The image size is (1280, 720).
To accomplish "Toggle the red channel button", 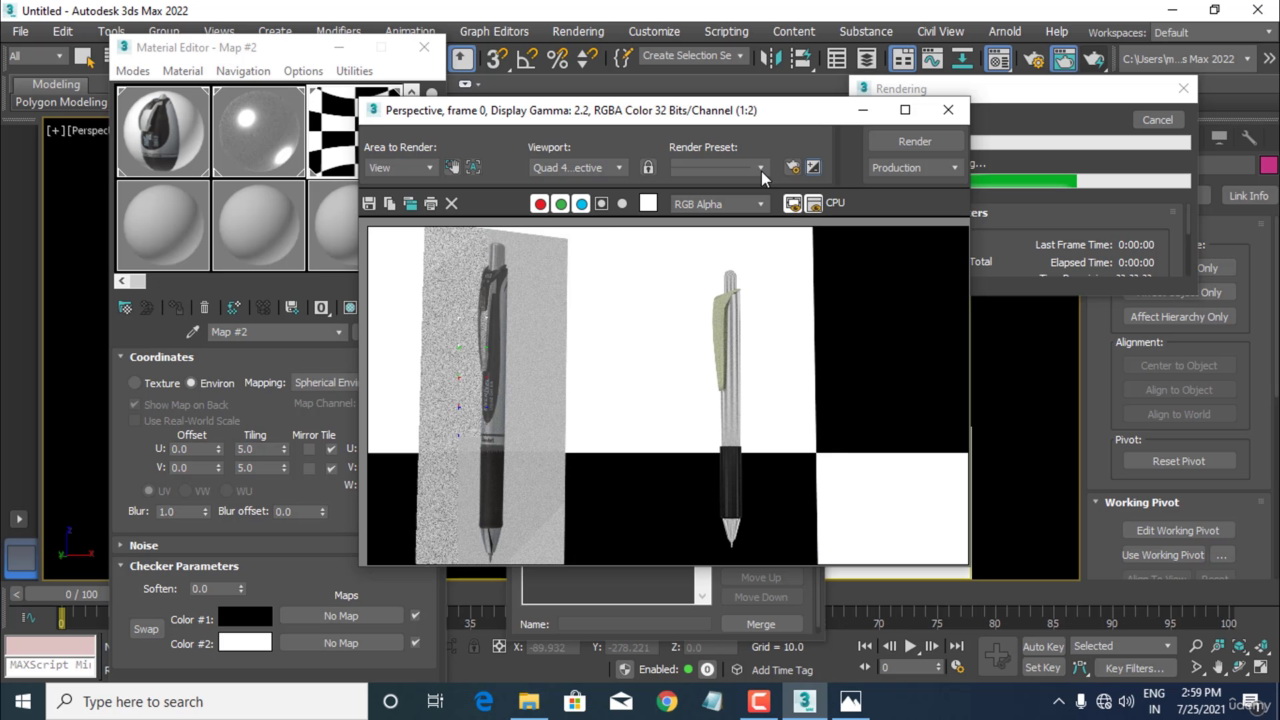I will (540, 204).
